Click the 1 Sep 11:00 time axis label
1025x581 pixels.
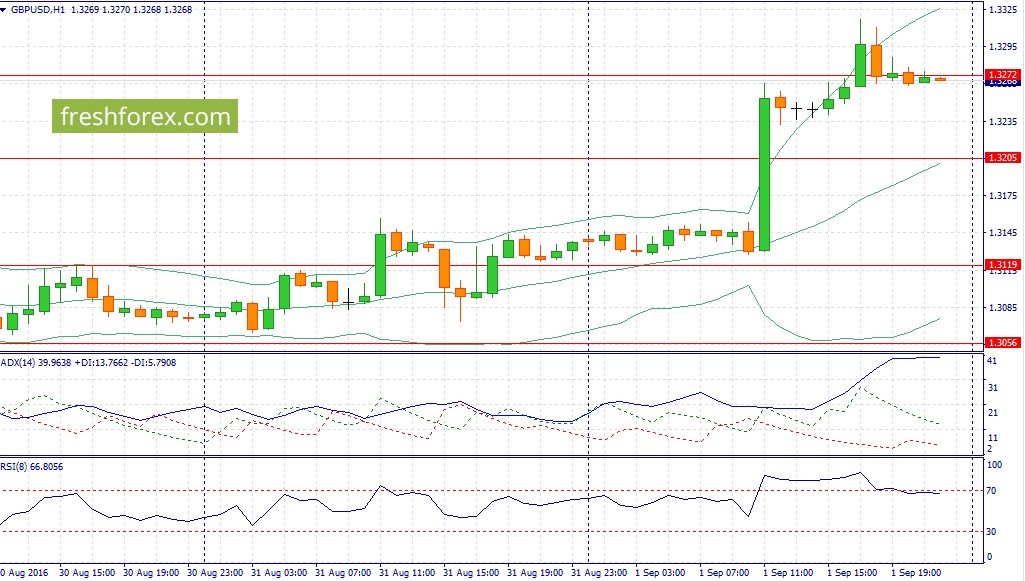(x=788, y=573)
